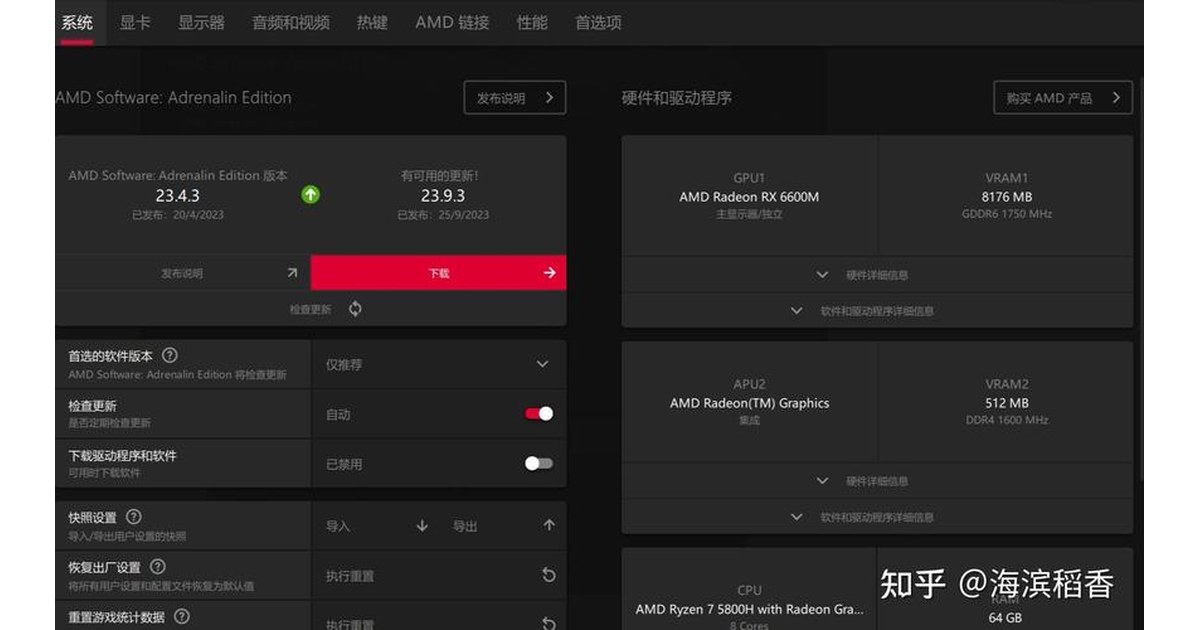
Task: Click the reset icon in 恢复出厂设置 row
Action: (x=548, y=575)
